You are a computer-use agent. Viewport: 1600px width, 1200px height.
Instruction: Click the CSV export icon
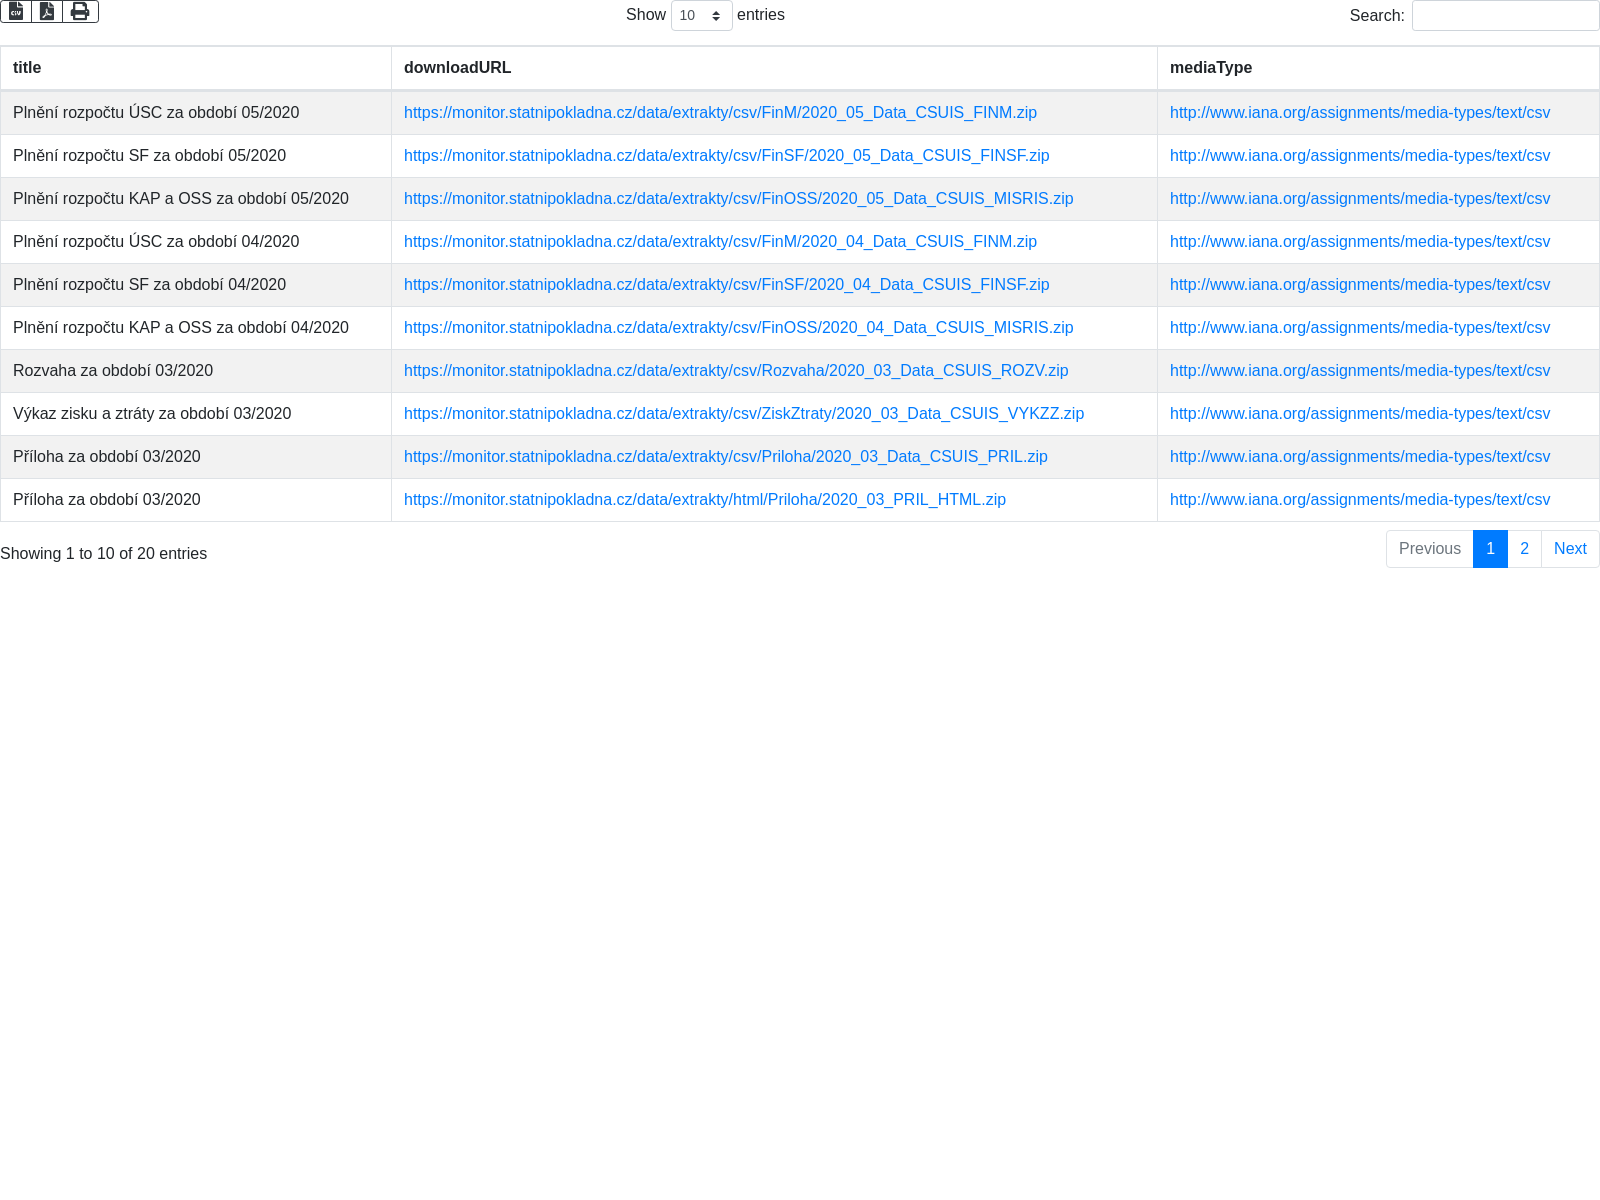point(16,11)
